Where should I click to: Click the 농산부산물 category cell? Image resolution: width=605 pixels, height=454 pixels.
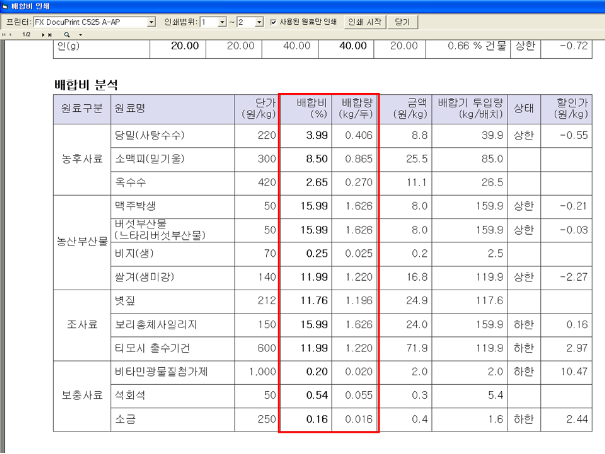82,241
